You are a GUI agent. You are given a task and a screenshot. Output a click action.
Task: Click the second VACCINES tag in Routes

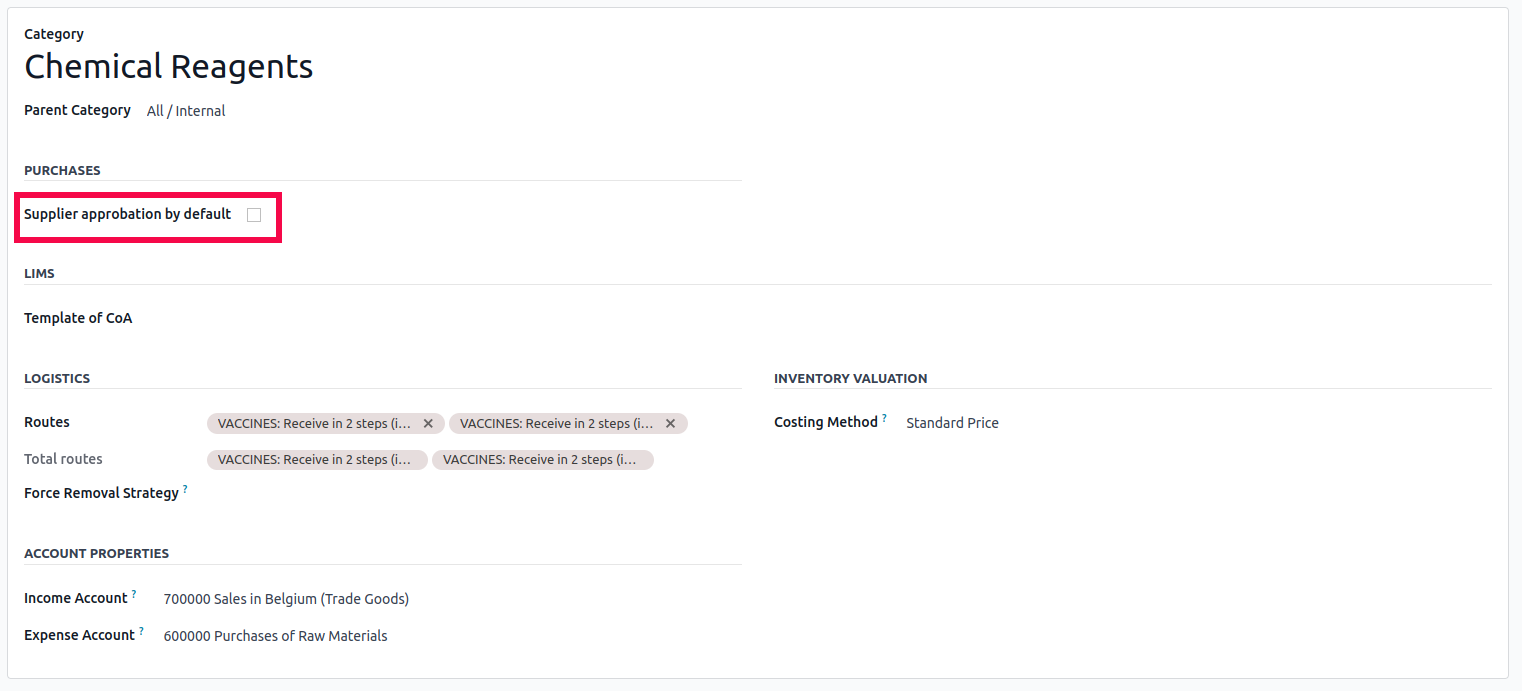point(556,424)
